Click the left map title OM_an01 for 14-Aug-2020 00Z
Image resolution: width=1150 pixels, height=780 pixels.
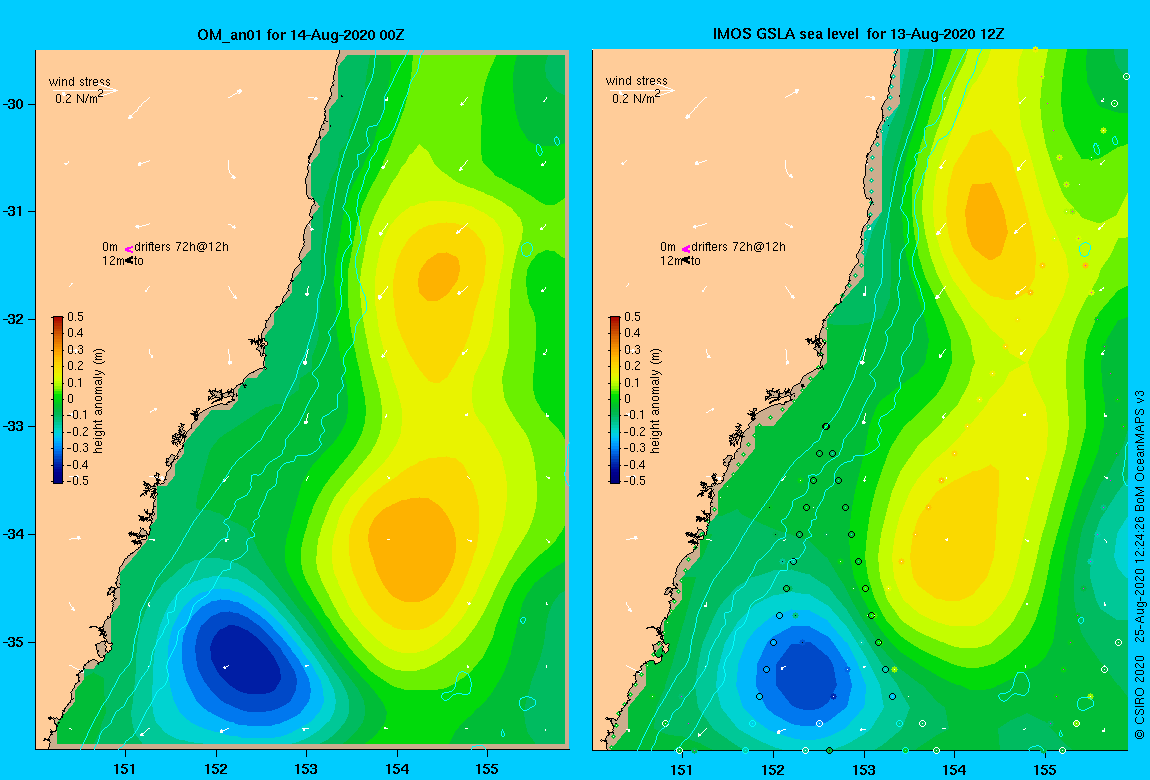301,35
